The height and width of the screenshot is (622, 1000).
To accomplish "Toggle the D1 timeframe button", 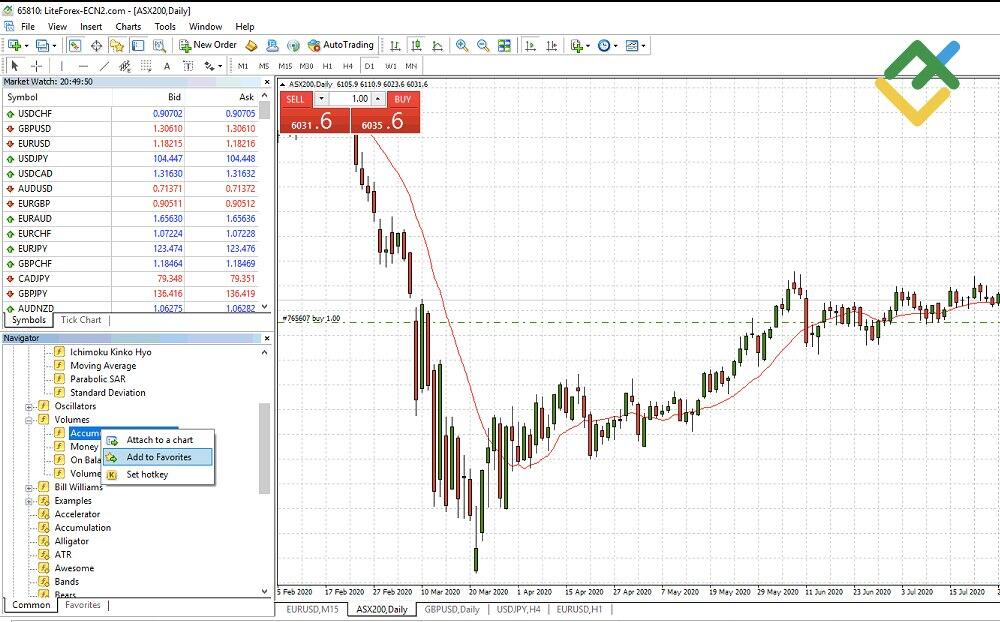I will (x=370, y=65).
